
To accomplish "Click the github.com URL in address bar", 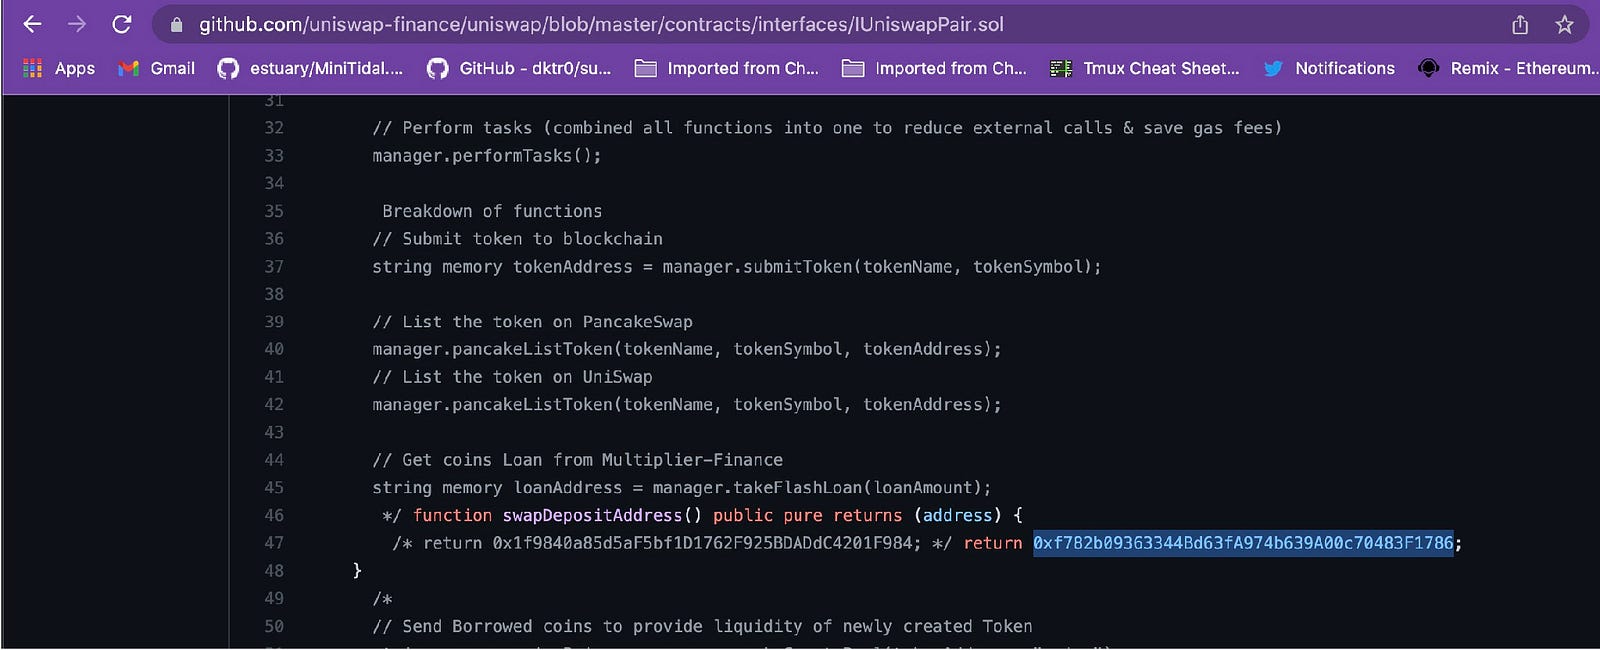I will click(x=601, y=25).
